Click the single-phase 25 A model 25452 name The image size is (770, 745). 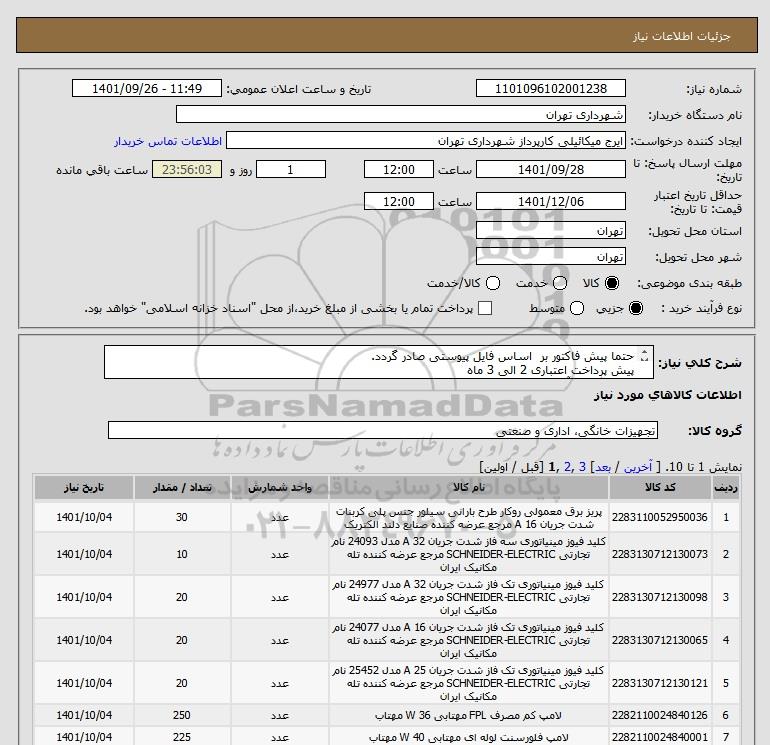pos(468,683)
